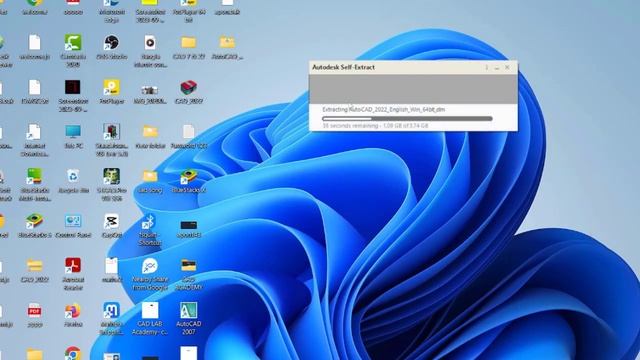Select the media file with play symbol
This screenshot has height=360, width=640.
tap(150, 42)
